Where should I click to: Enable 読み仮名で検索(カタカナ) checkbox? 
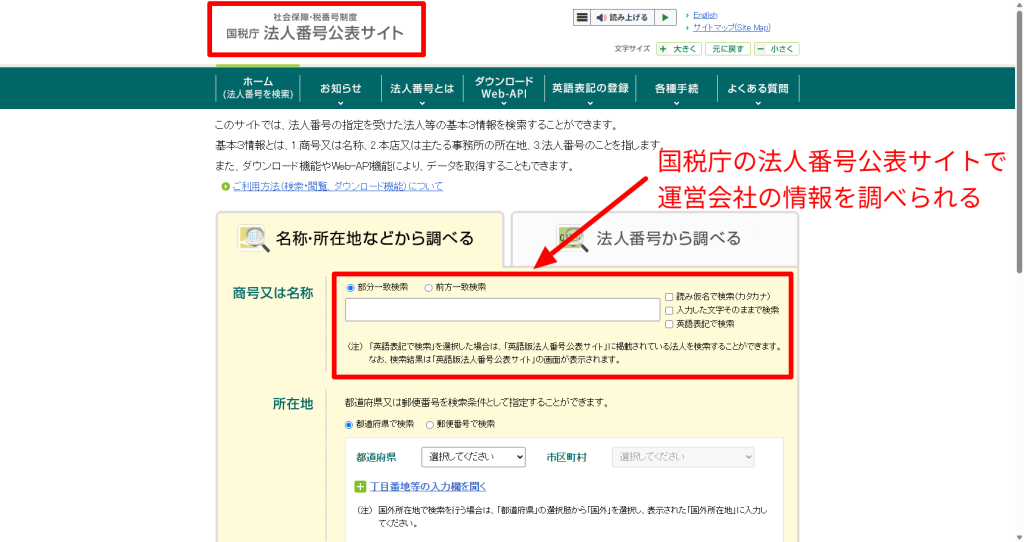669,297
